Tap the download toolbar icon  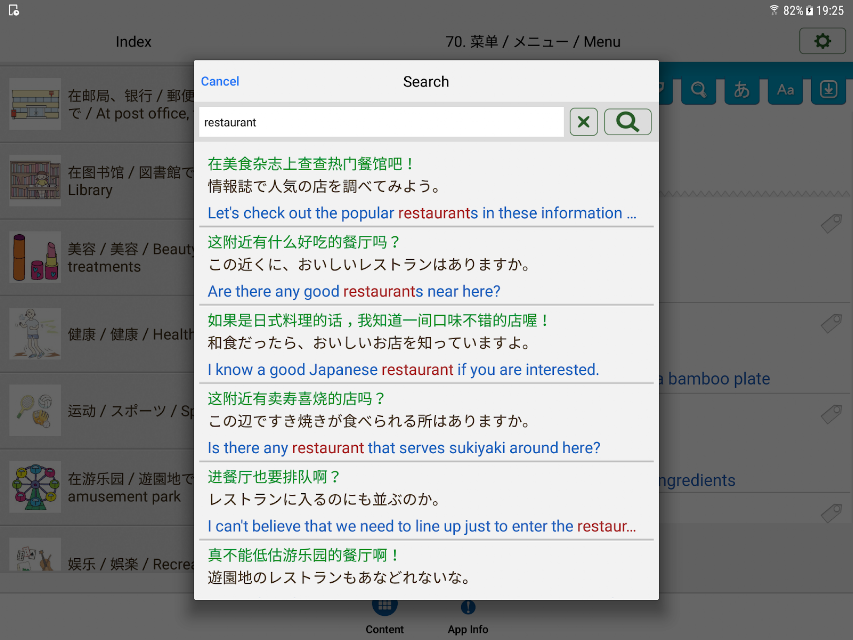[x=828, y=90]
